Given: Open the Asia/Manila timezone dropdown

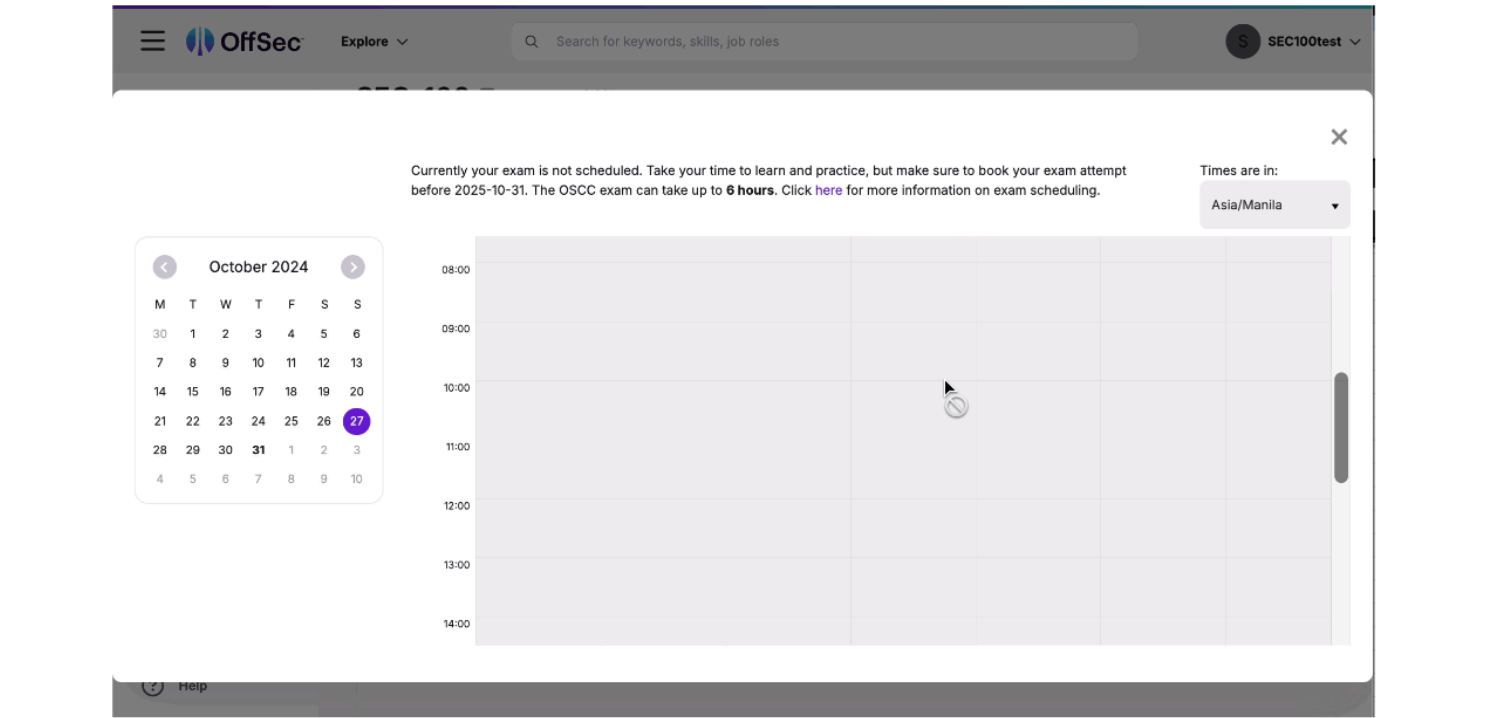Looking at the screenshot, I should pos(1274,205).
